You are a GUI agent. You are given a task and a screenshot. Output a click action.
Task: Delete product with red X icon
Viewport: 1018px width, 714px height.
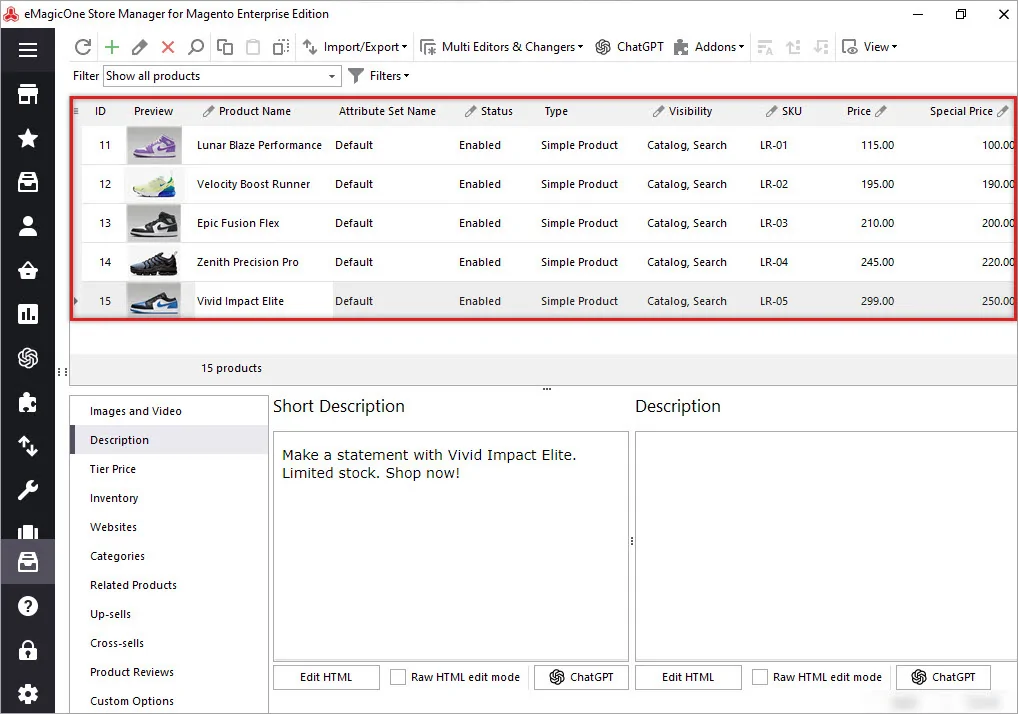pos(168,47)
